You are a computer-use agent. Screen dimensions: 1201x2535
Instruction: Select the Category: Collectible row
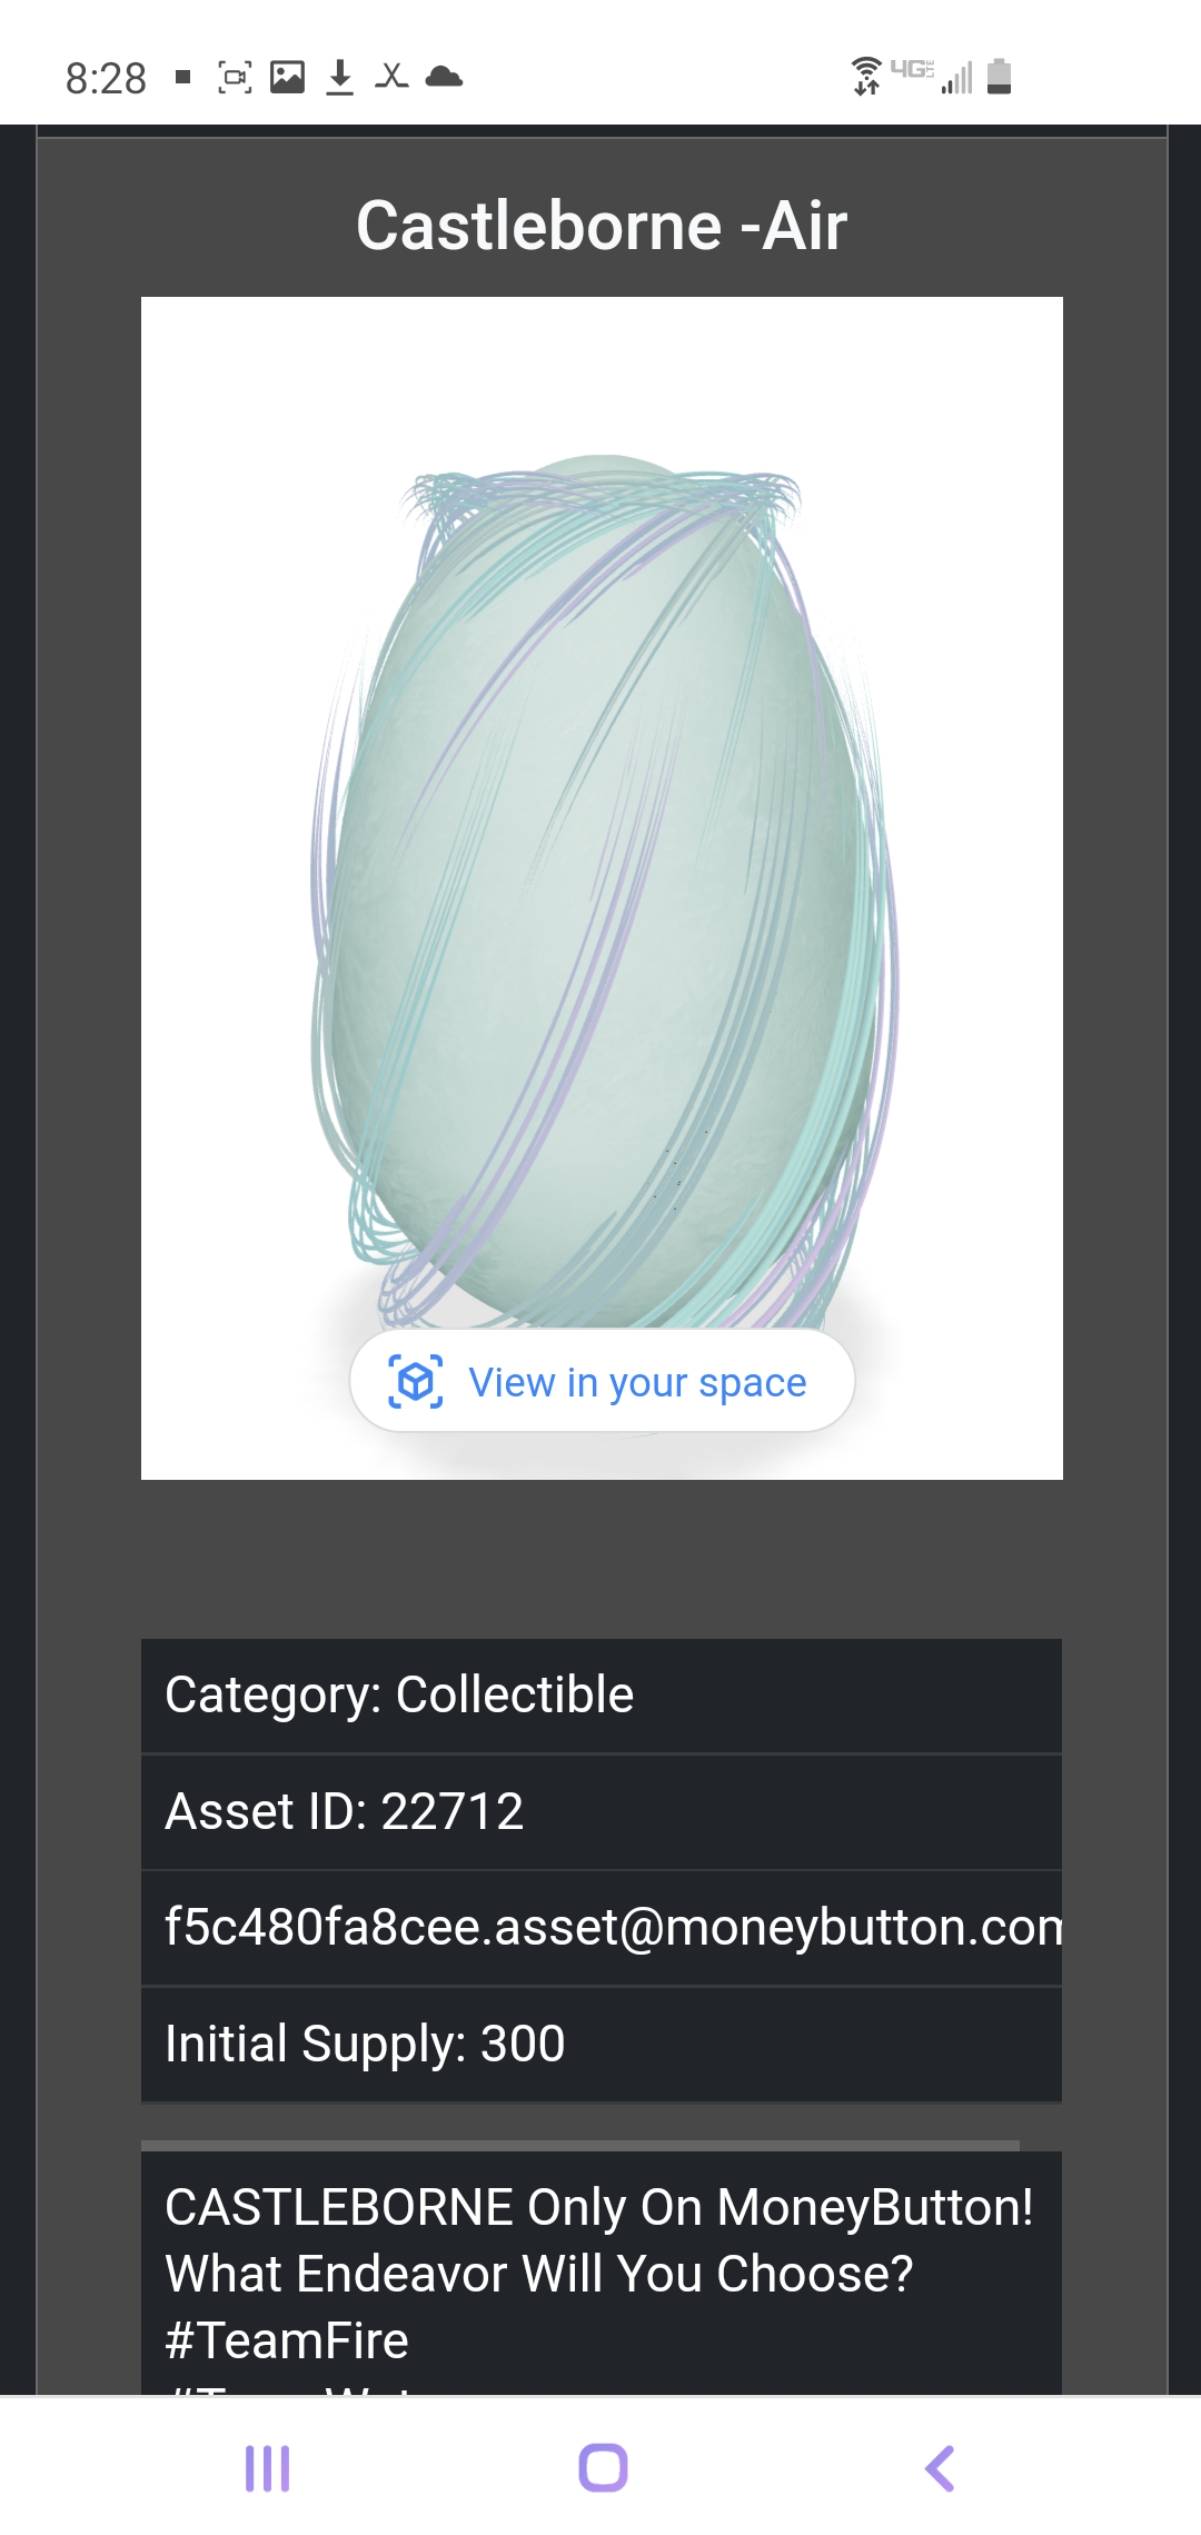(601, 1695)
